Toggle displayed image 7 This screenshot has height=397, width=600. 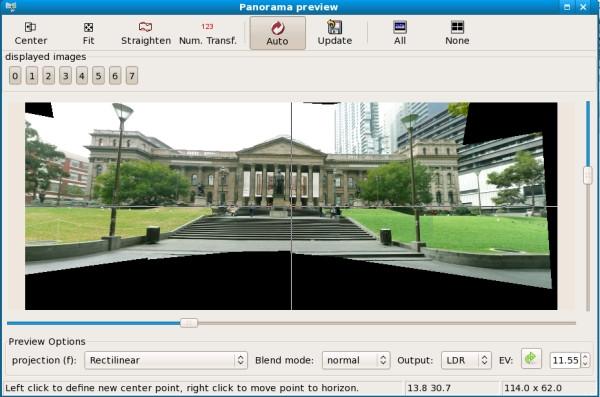coord(132,76)
